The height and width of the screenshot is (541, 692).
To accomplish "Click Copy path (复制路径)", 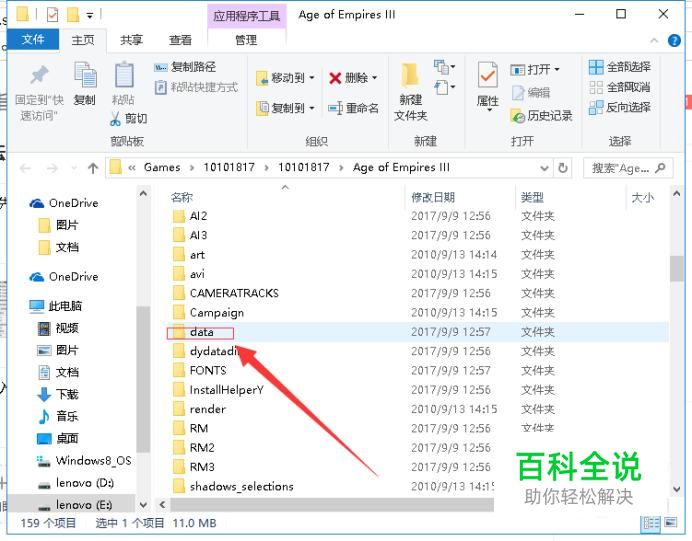I will [x=185, y=67].
